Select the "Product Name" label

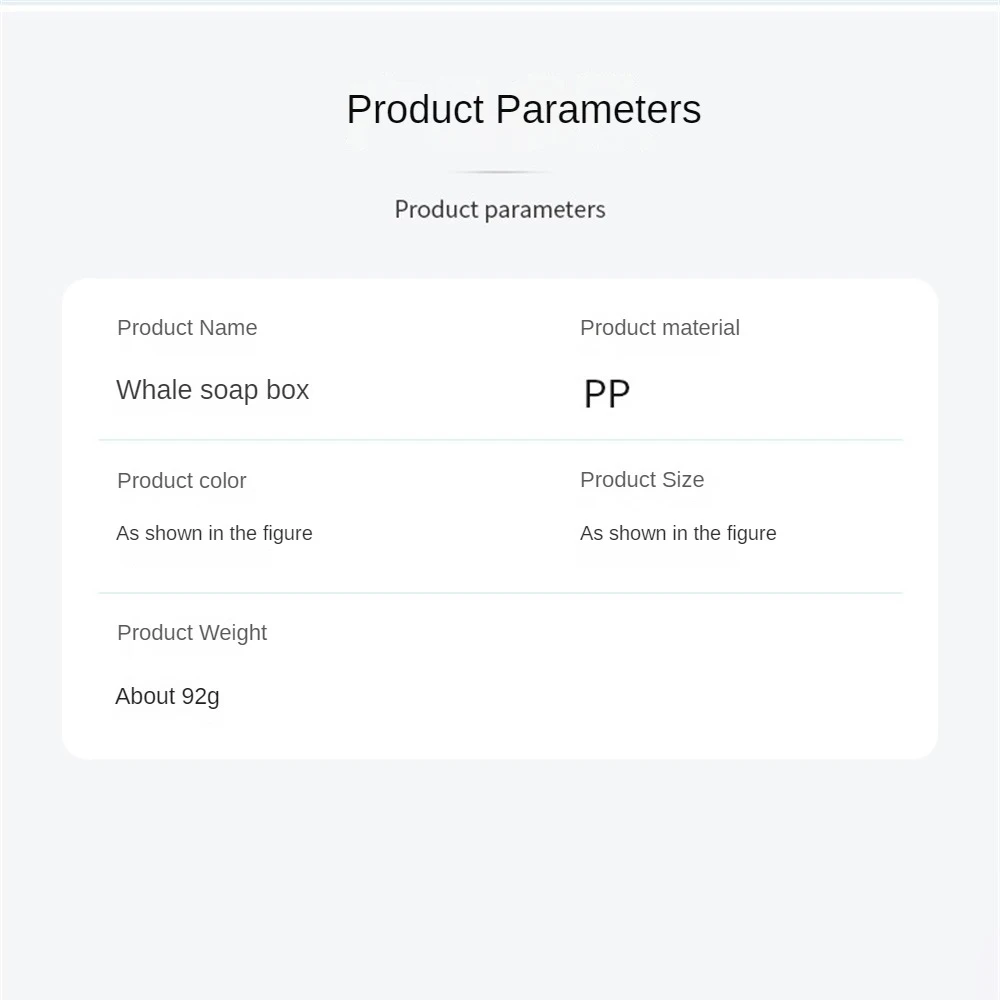(187, 328)
